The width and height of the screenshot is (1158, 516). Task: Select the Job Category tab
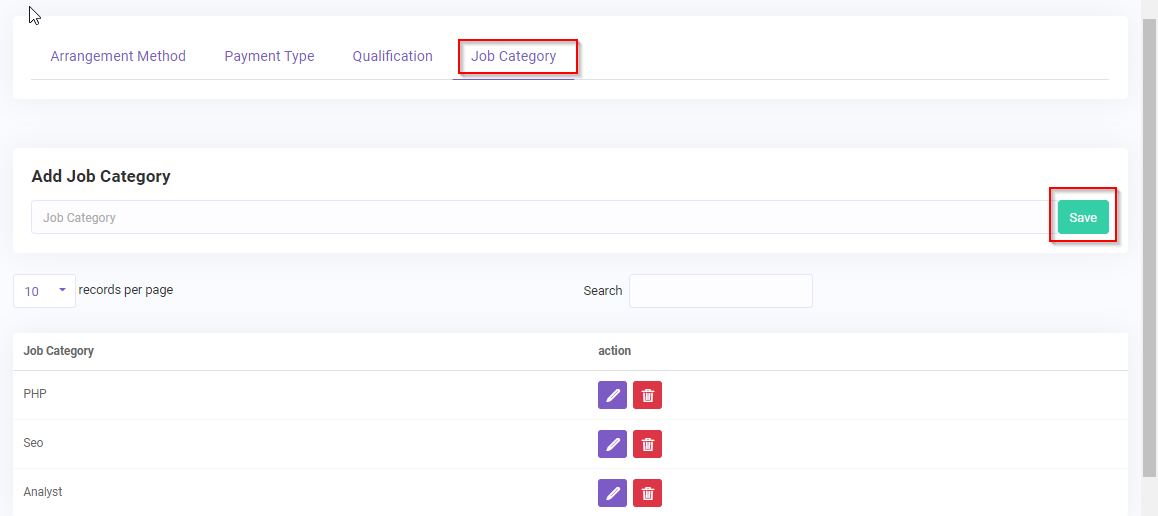click(514, 56)
